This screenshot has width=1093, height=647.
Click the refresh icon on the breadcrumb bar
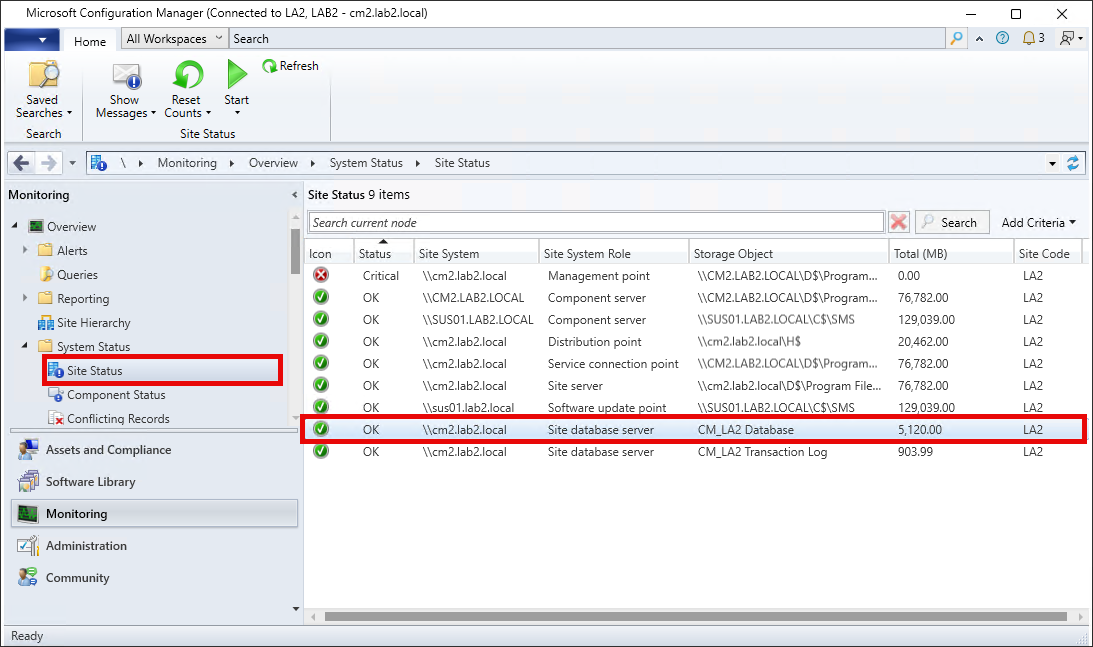[1074, 162]
